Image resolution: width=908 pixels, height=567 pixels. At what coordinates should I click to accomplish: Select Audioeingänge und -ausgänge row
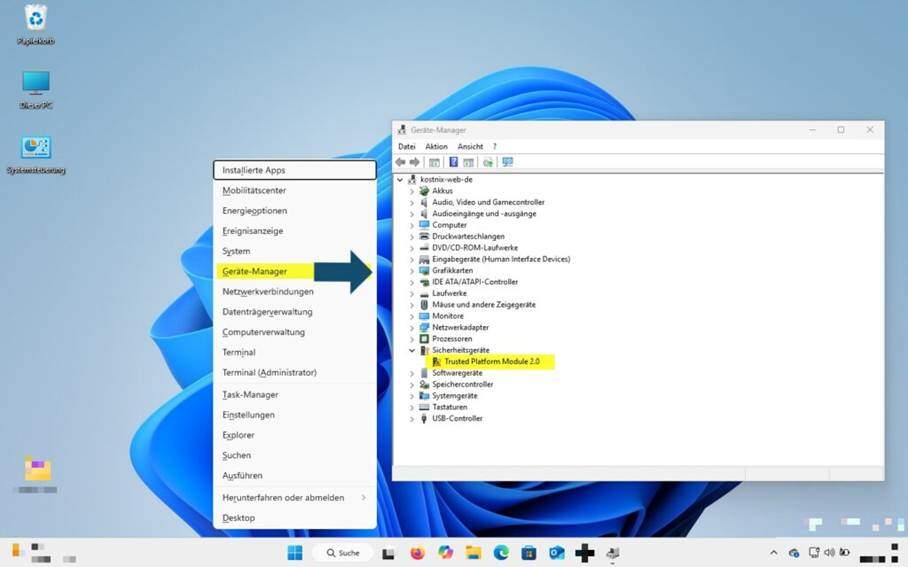point(484,214)
